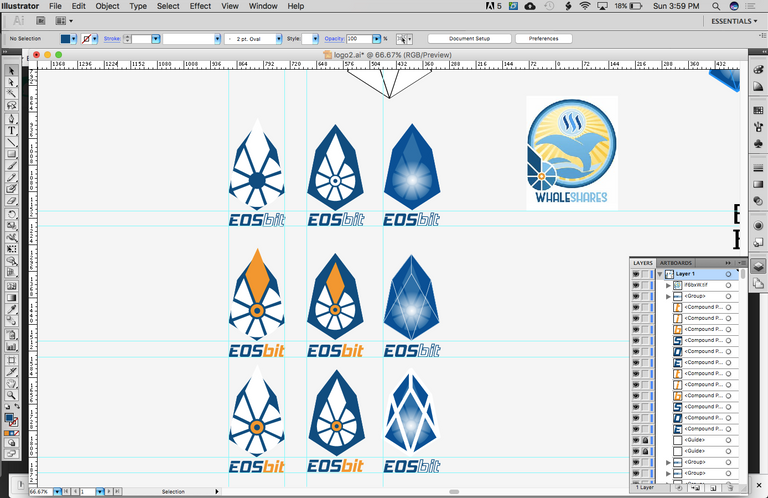
Task: Choose the Mesh tool
Action: click(x=11, y=286)
